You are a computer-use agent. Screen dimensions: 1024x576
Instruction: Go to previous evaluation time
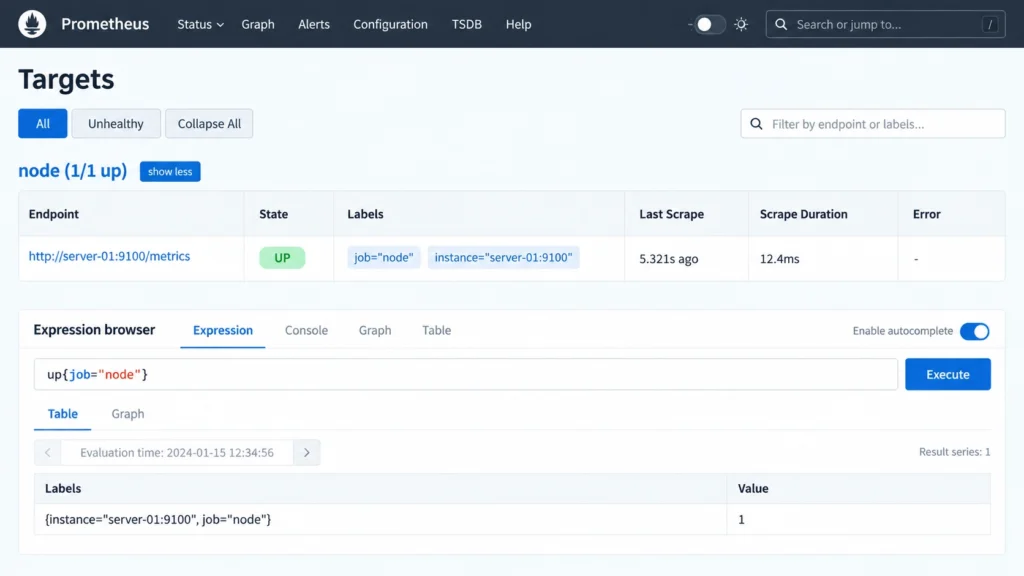point(48,453)
